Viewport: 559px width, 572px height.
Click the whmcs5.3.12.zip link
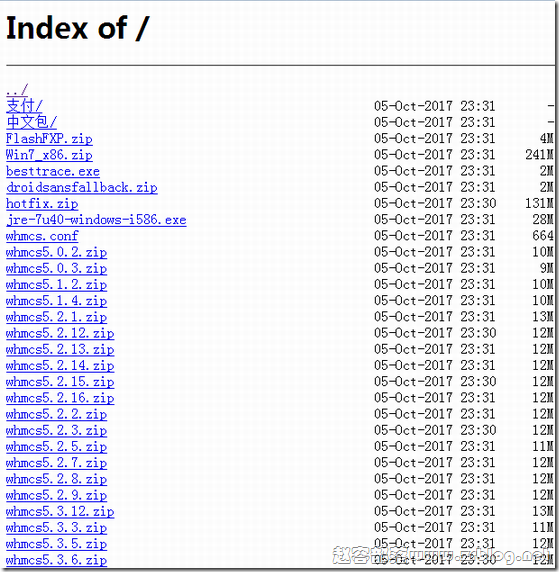point(60,511)
